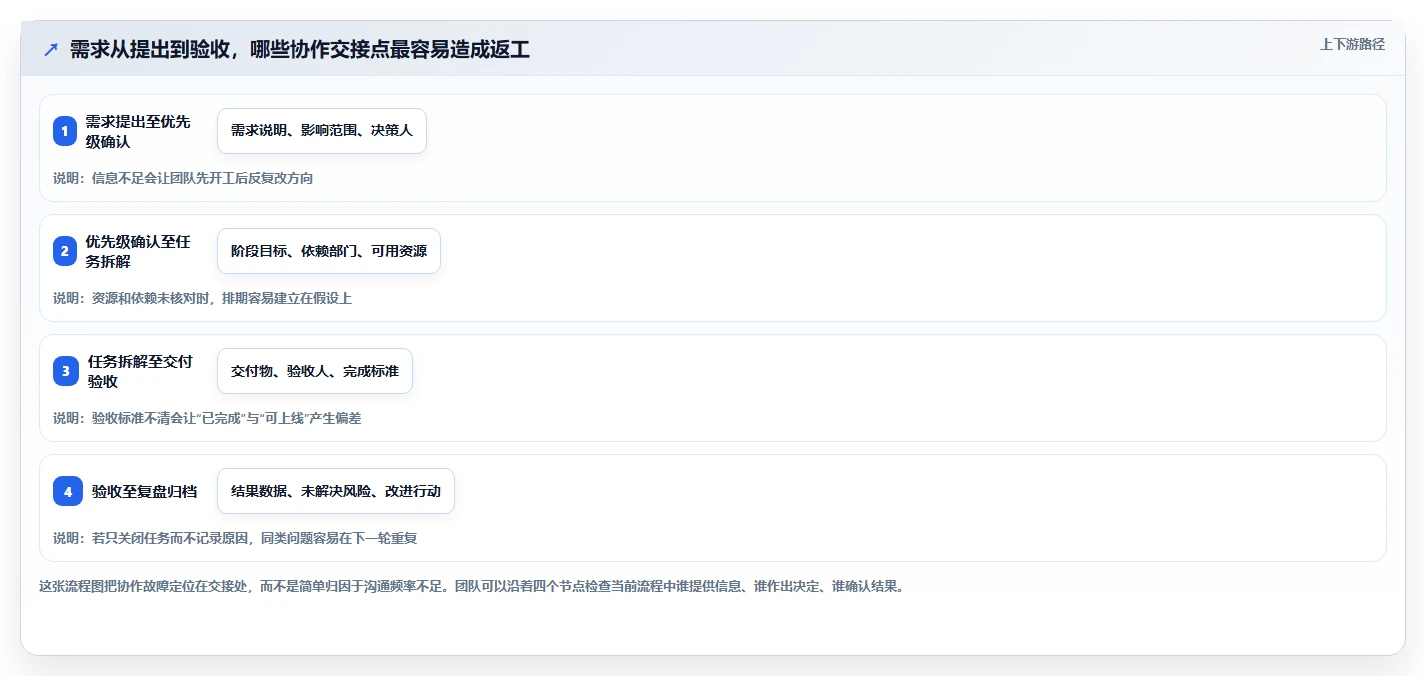Click the note about 验收标准不清 causing 偏差
This screenshot has width=1426, height=676.
pyautogui.click(x=207, y=418)
